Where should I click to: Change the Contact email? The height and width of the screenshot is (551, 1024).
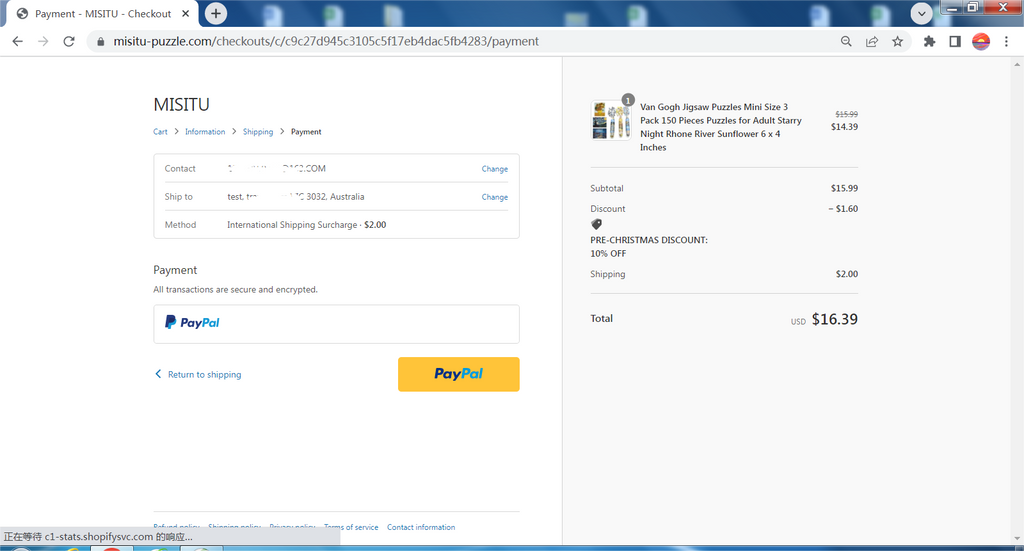tap(494, 169)
